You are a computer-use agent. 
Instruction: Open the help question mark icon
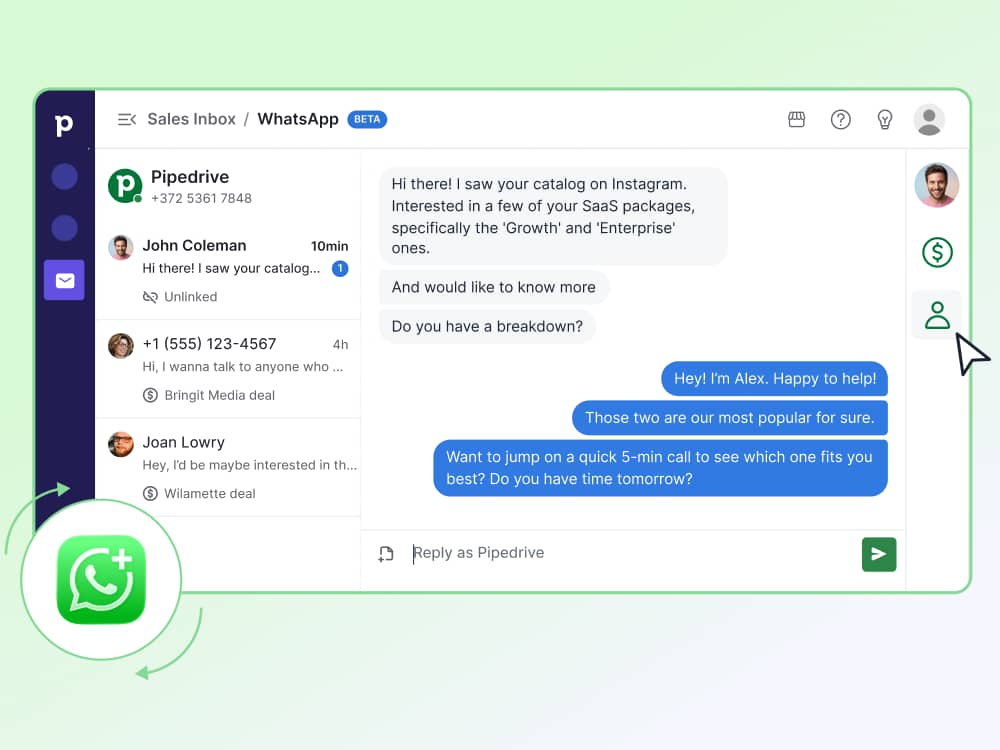pyautogui.click(x=841, y=119)
